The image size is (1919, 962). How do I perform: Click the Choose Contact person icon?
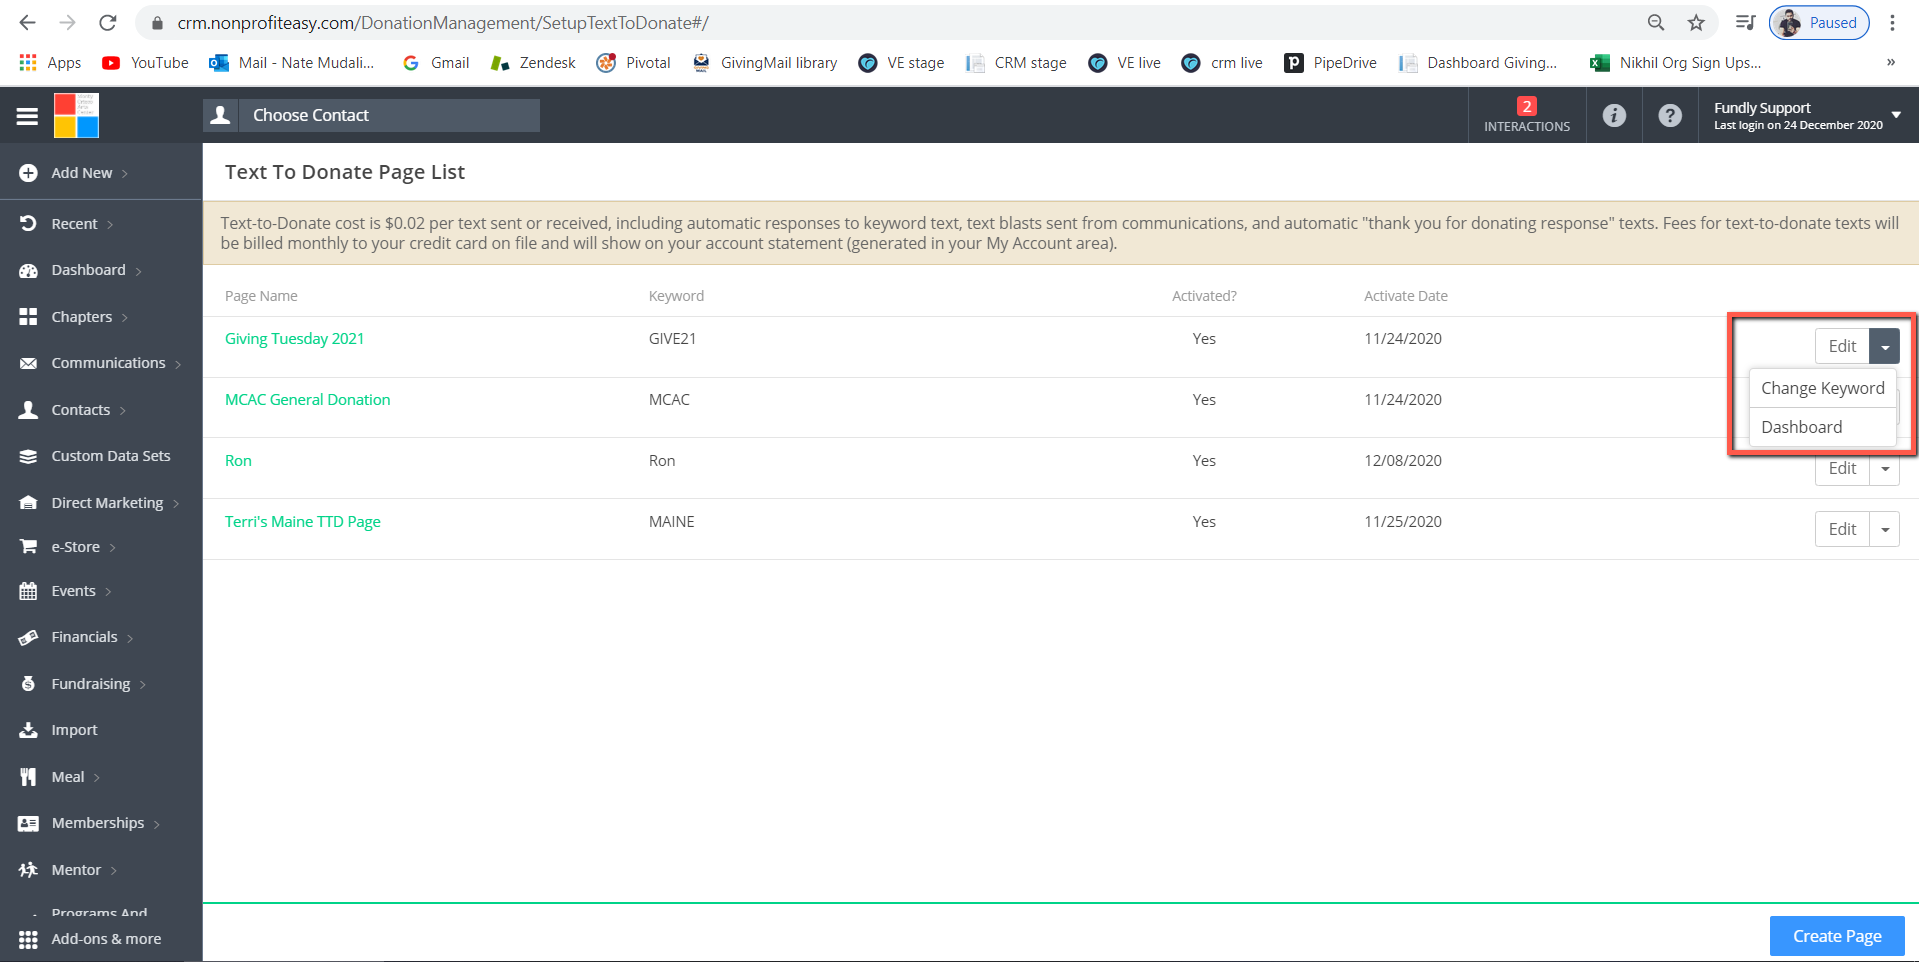[x=221, y=115]
